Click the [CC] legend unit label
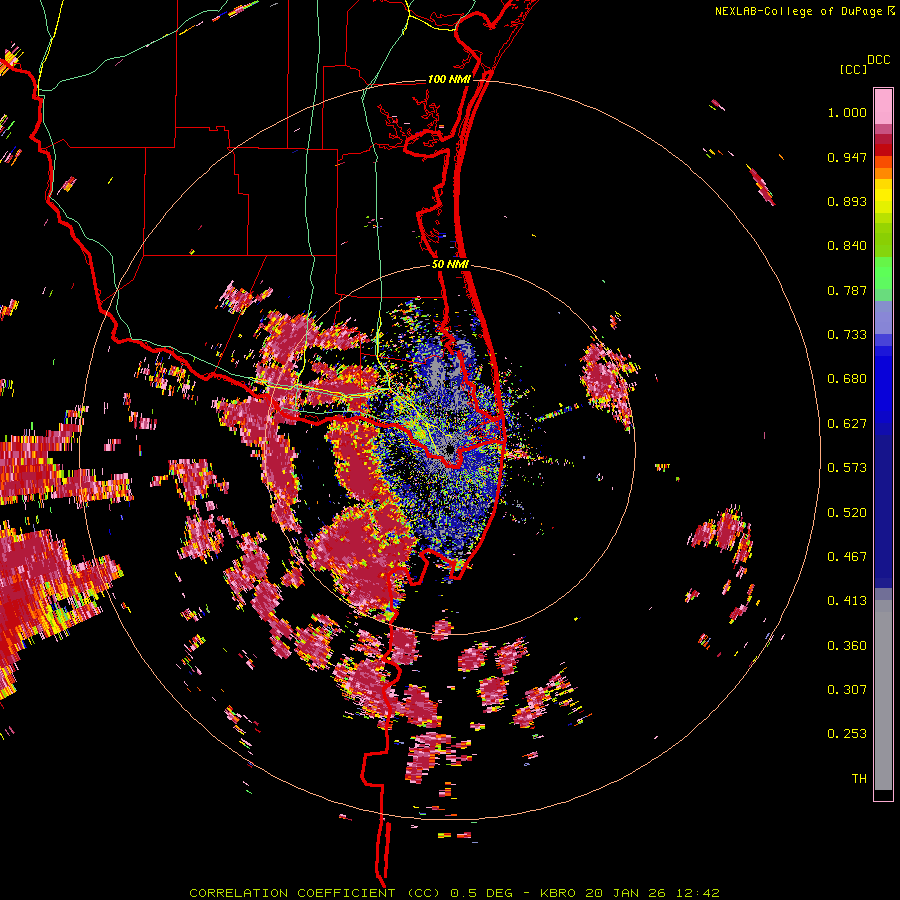 click(x=853, y=69)
